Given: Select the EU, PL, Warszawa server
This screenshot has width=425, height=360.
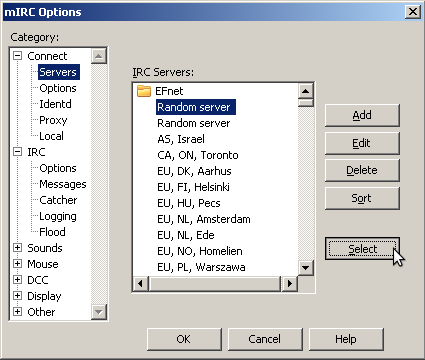Looking at the screenshot, I should 201,267.
